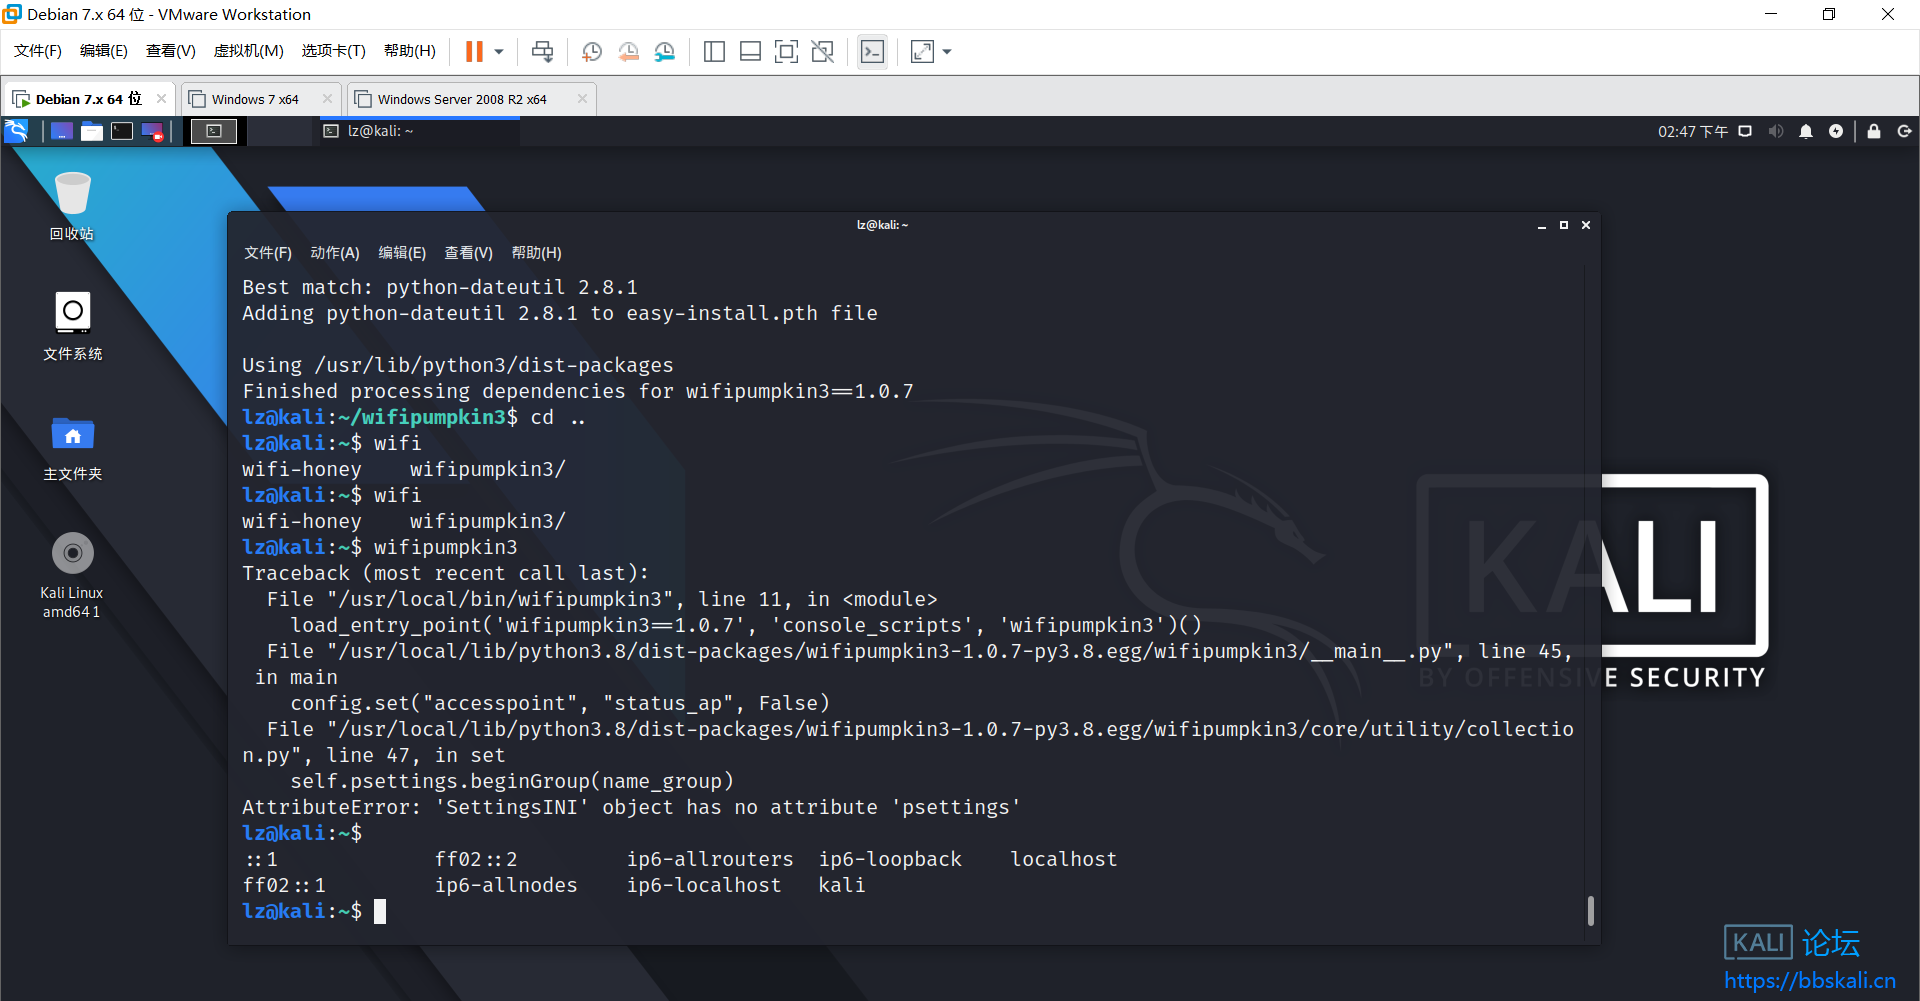Image resolution: width=1920 pixels, height=1001 pixels.
Task: Click the terminal window scrollbar
Action: (1589, 911)
